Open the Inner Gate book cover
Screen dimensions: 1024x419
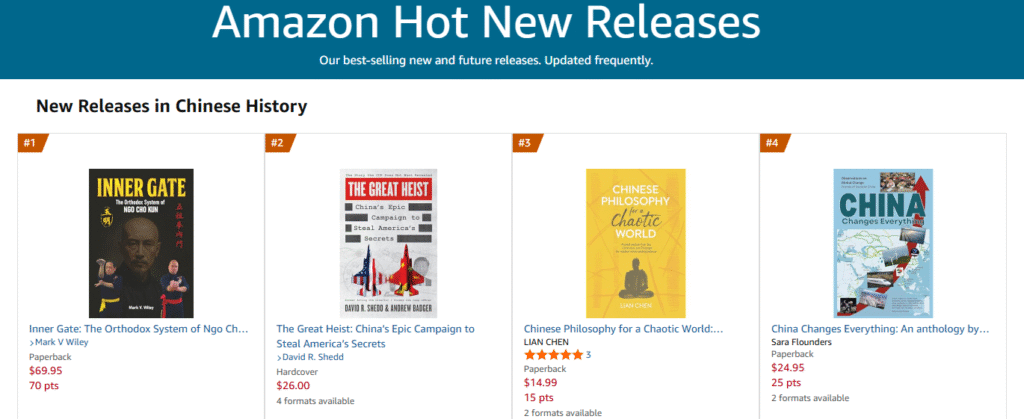pyautogui.click(x=141, y=243)
